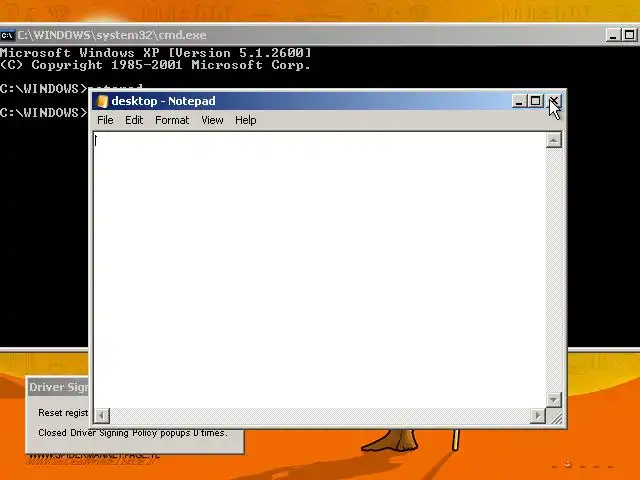This screenshot has height=480, width=640.
Task: Open the Format menu in Notepad
Action: (172, 120)
